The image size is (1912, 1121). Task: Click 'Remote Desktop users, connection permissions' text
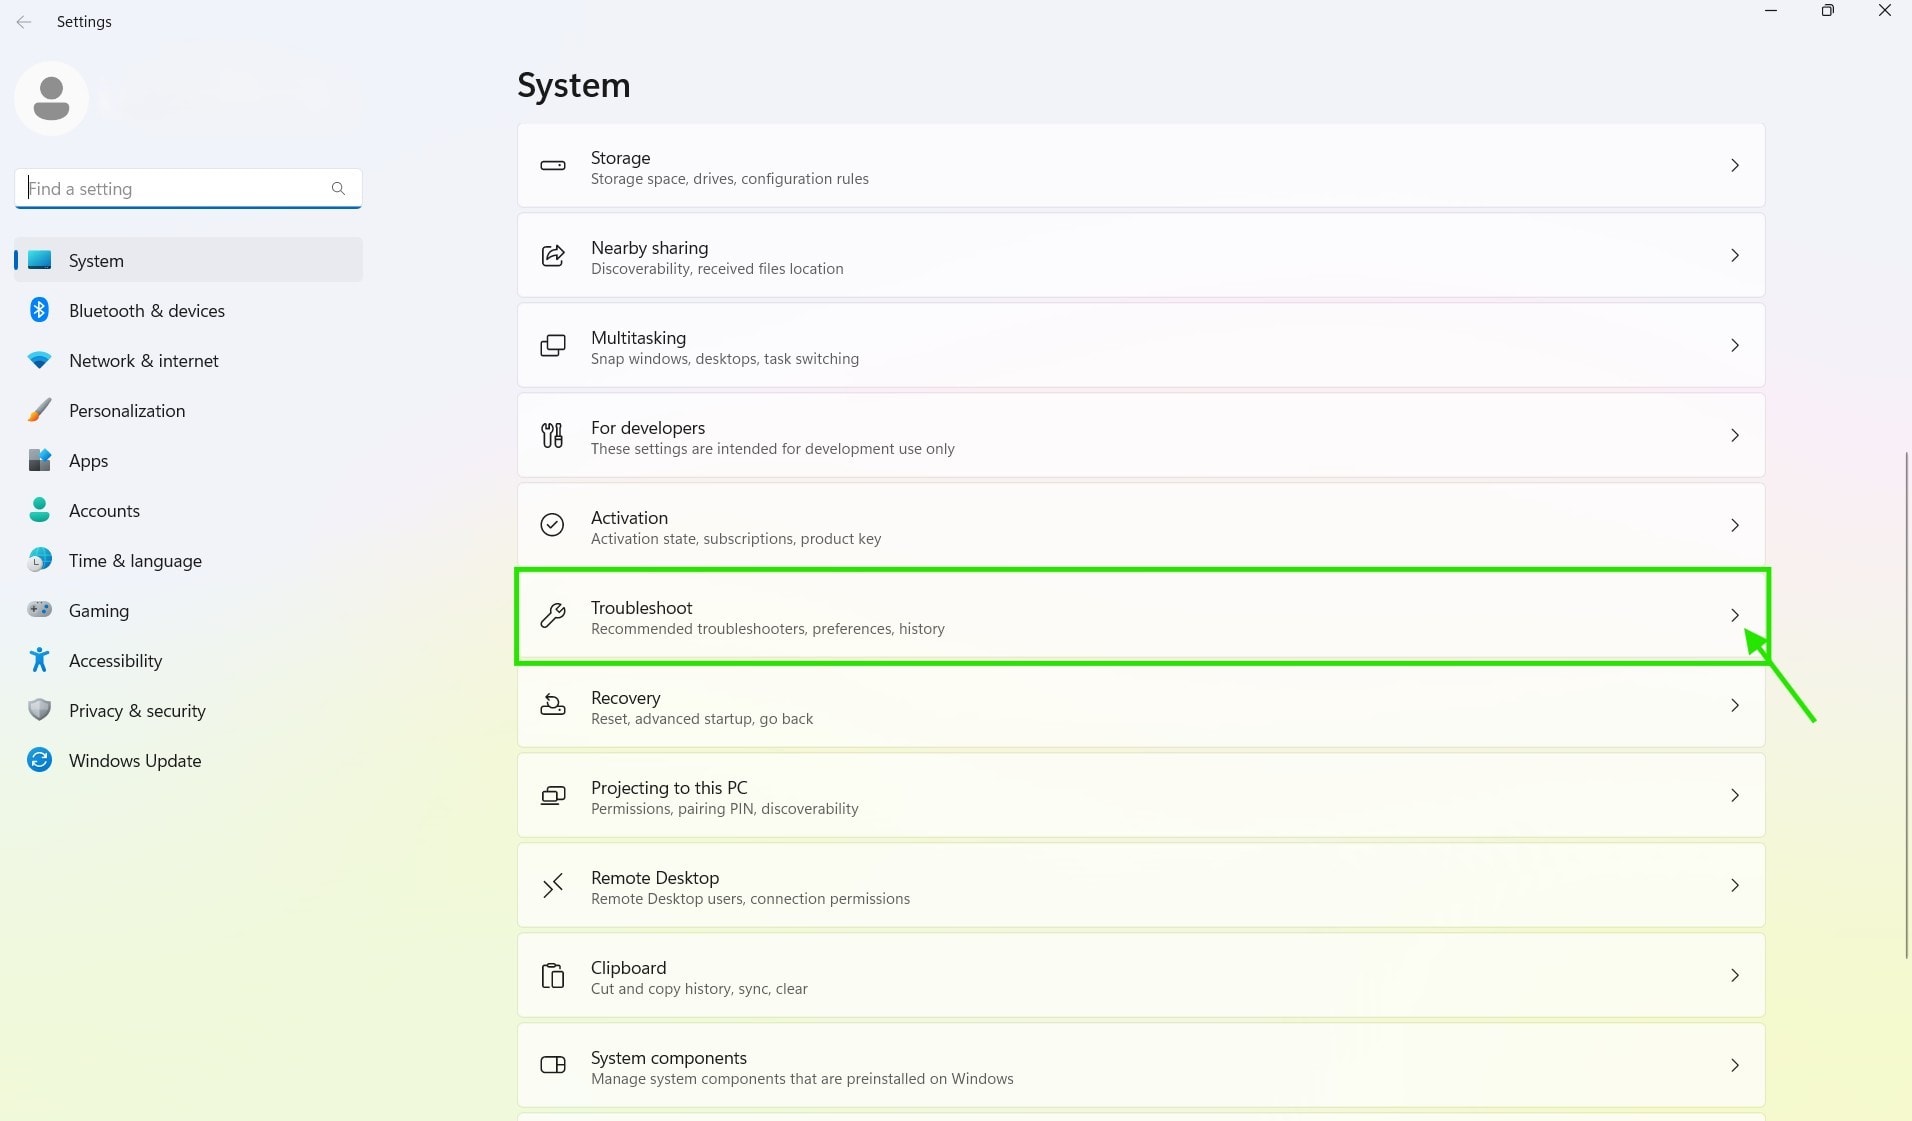(750, 899)
